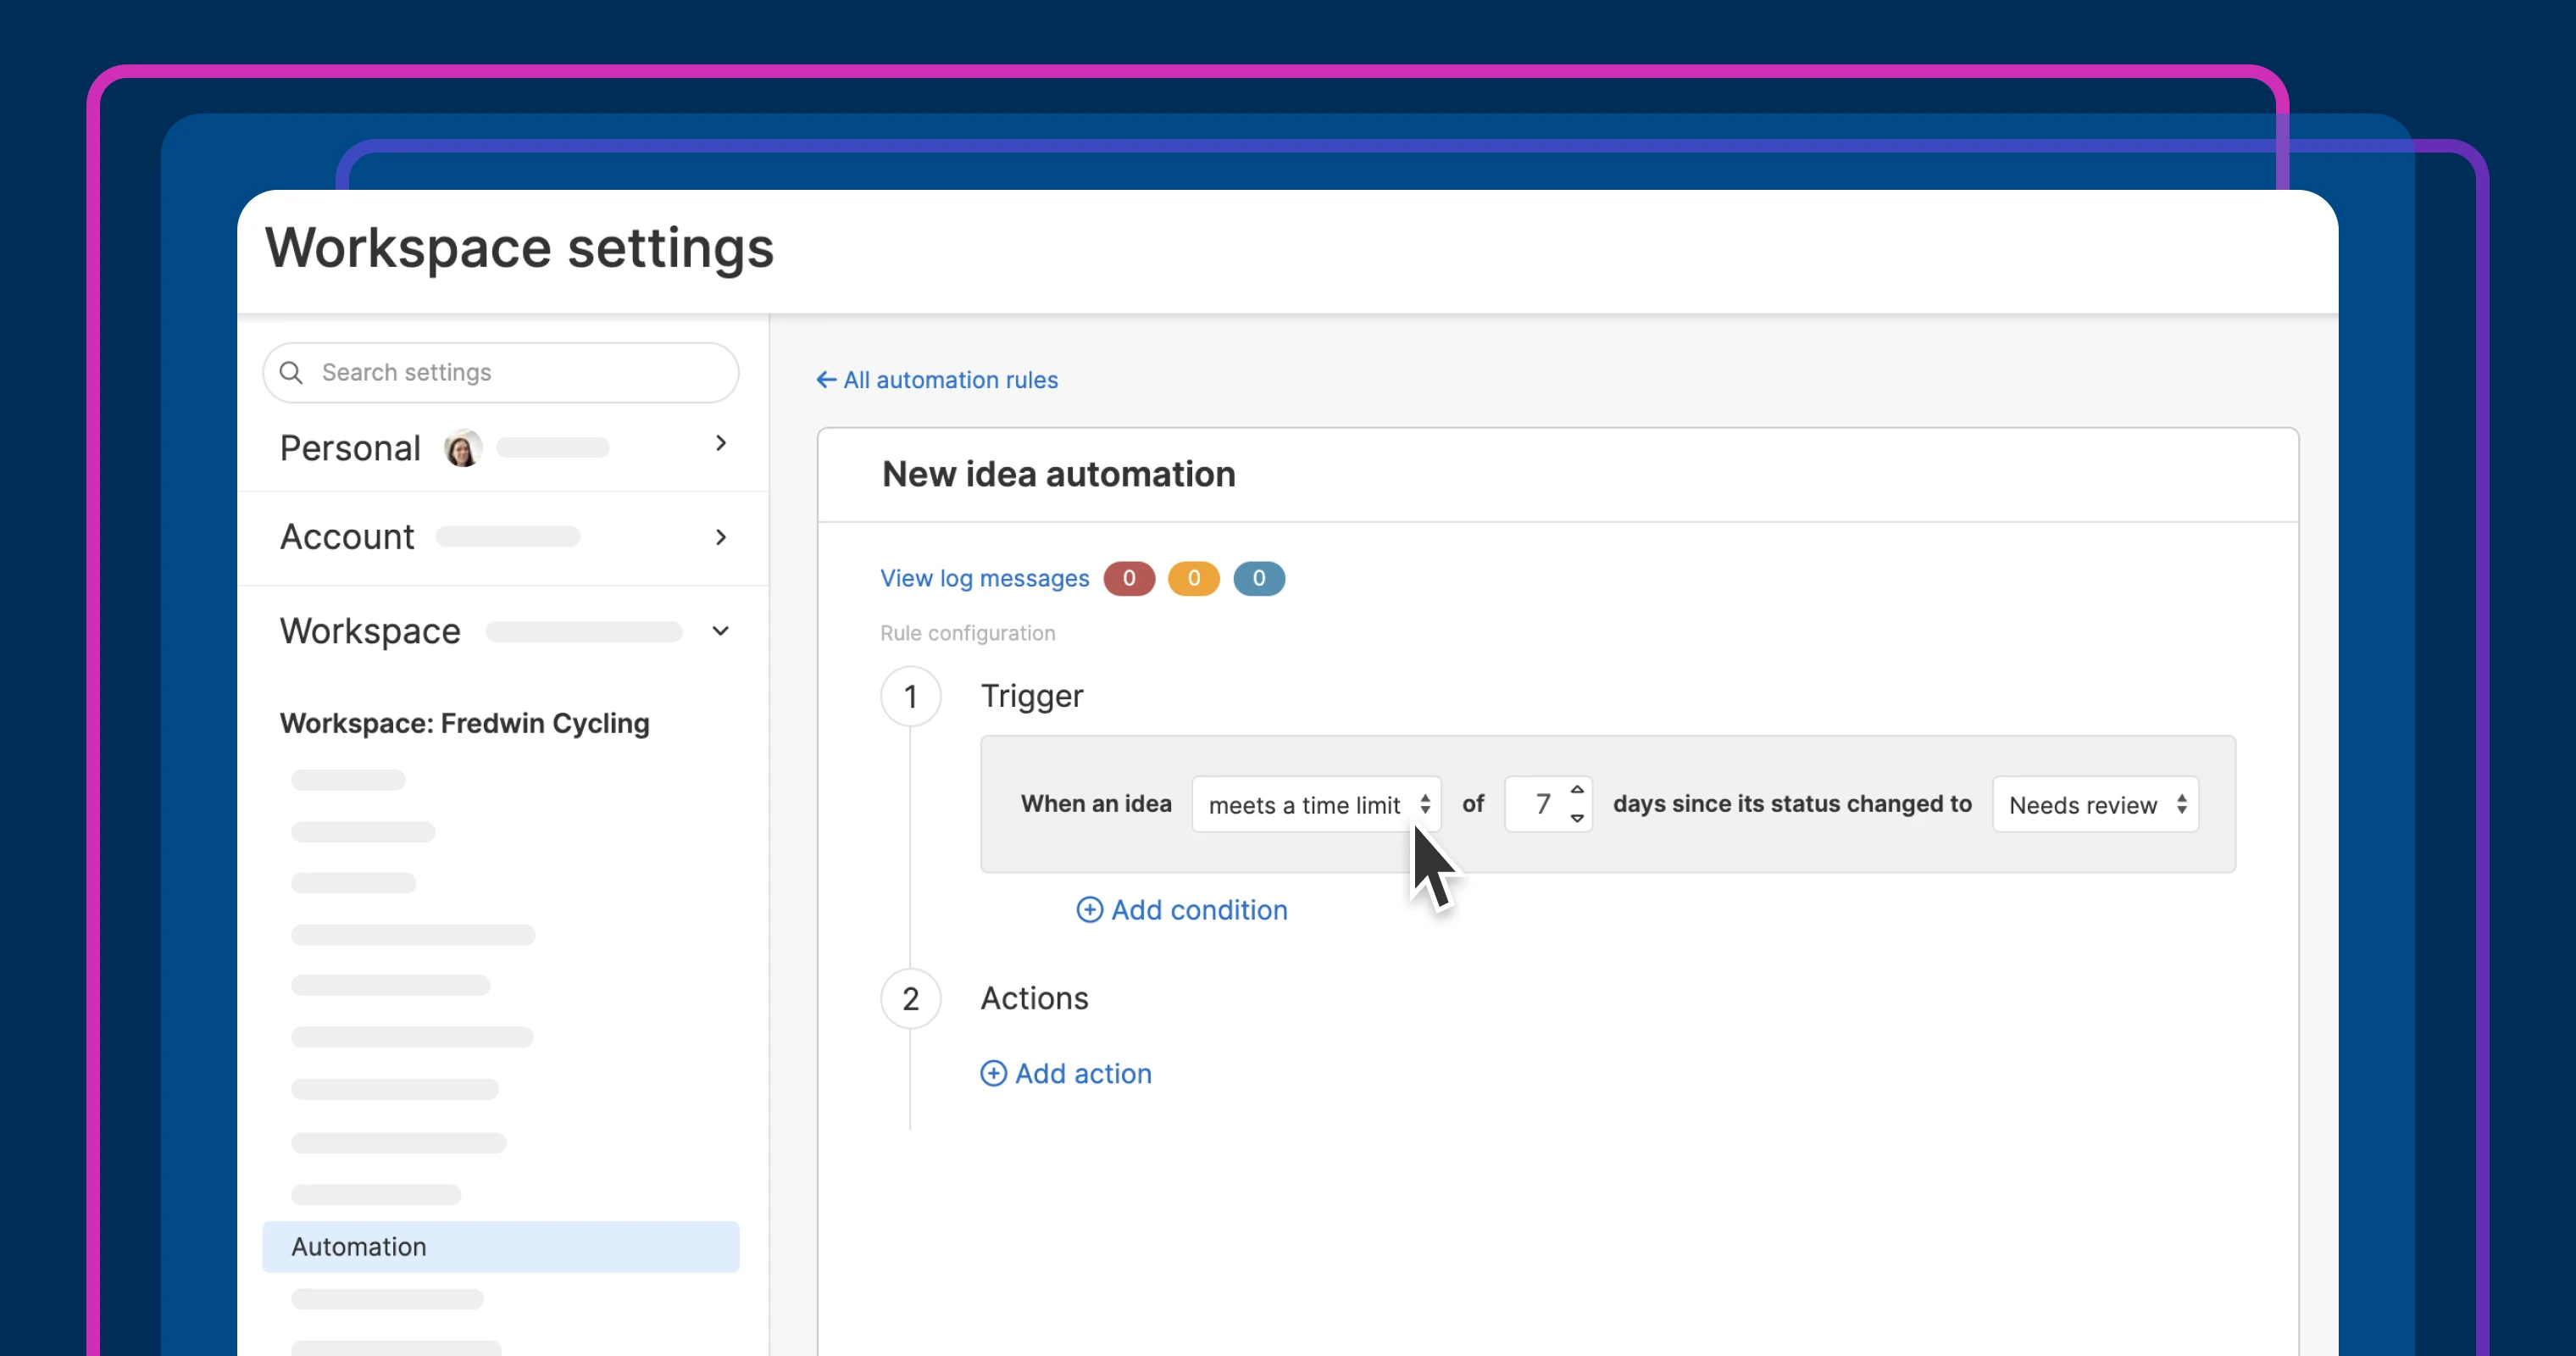Click the back arrow before All automation rules

point(826,380)
